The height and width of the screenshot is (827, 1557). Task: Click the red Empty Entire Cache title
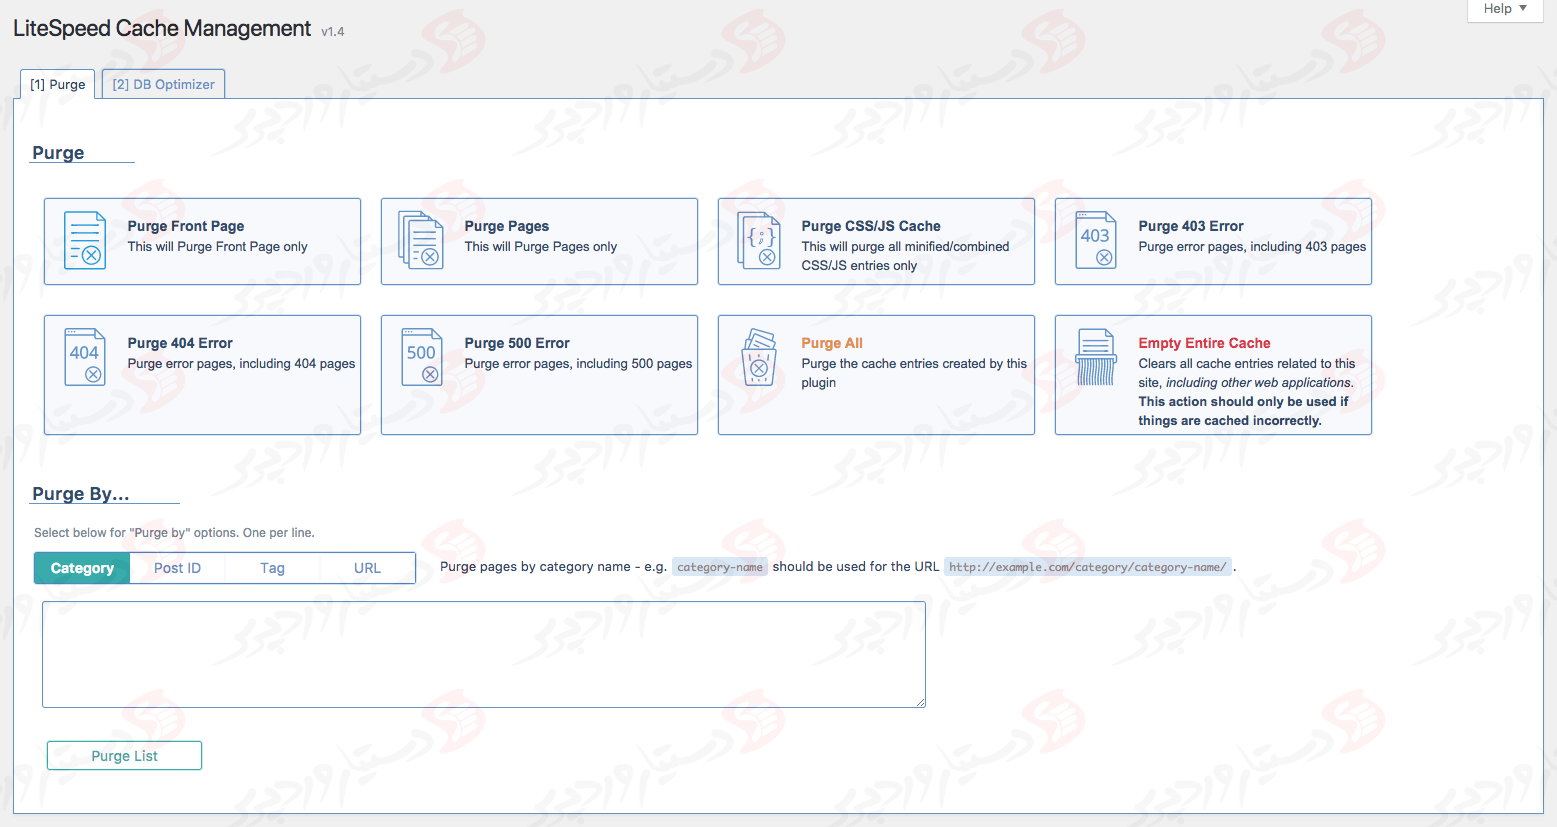pyautogui.click(x=1203, y=343)
